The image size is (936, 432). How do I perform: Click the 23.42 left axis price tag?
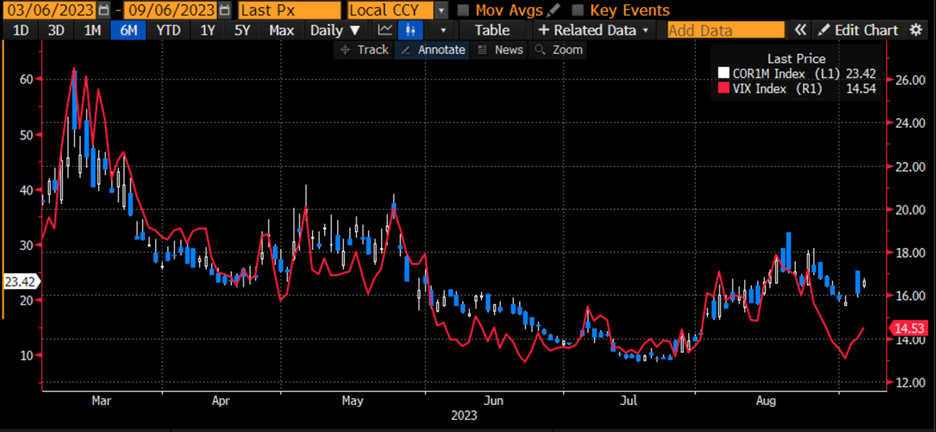(21, 281)
